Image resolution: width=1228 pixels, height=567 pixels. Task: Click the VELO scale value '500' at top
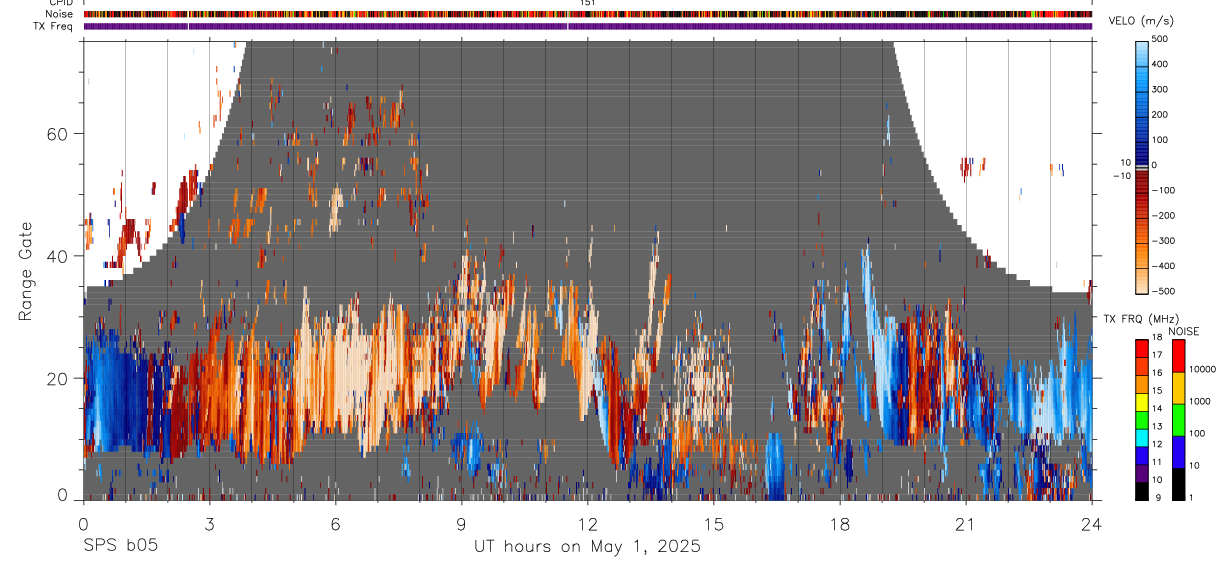(1161, 39)
